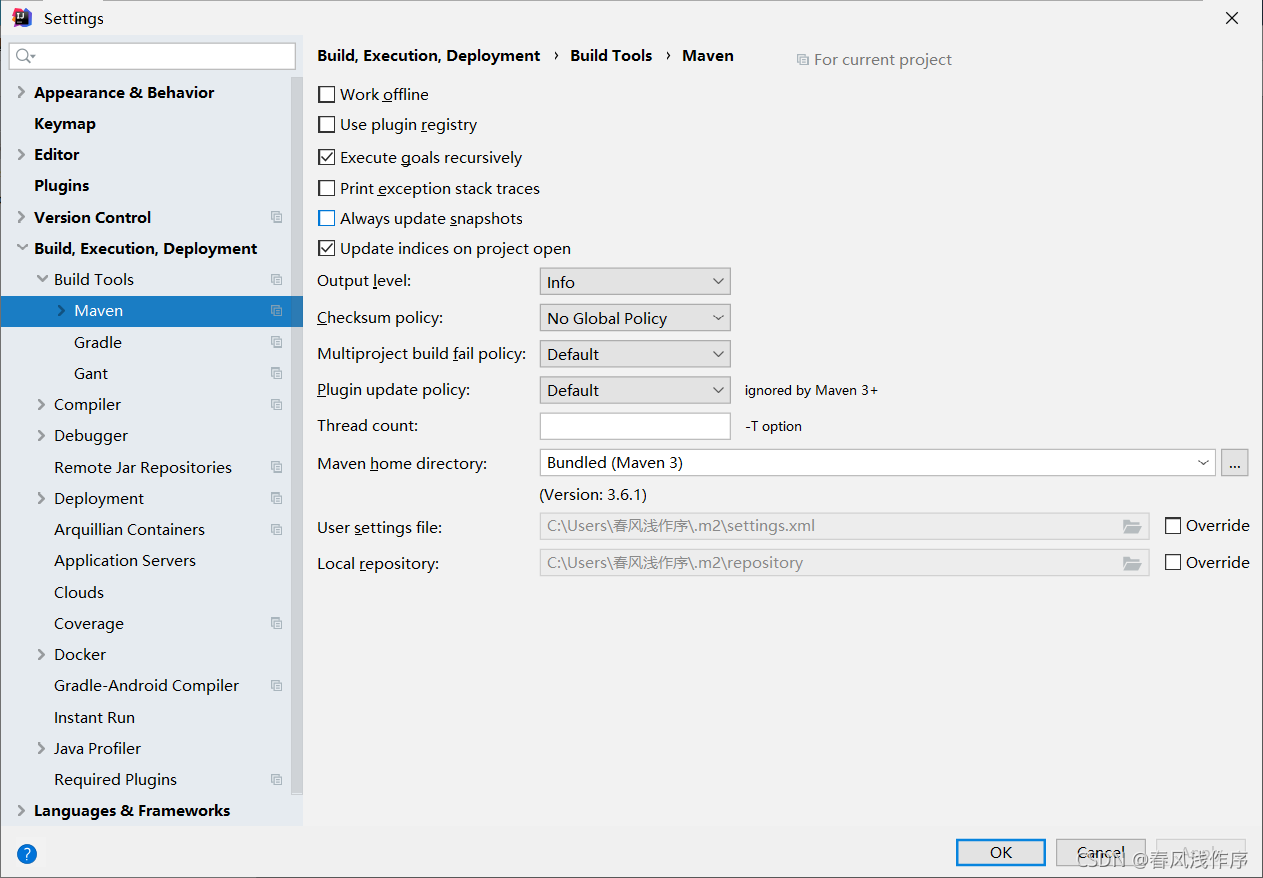Screen dimensions: 1263x878
Task: Click the project-level icon beside Build Tools
Action: [x=277, y=279]
